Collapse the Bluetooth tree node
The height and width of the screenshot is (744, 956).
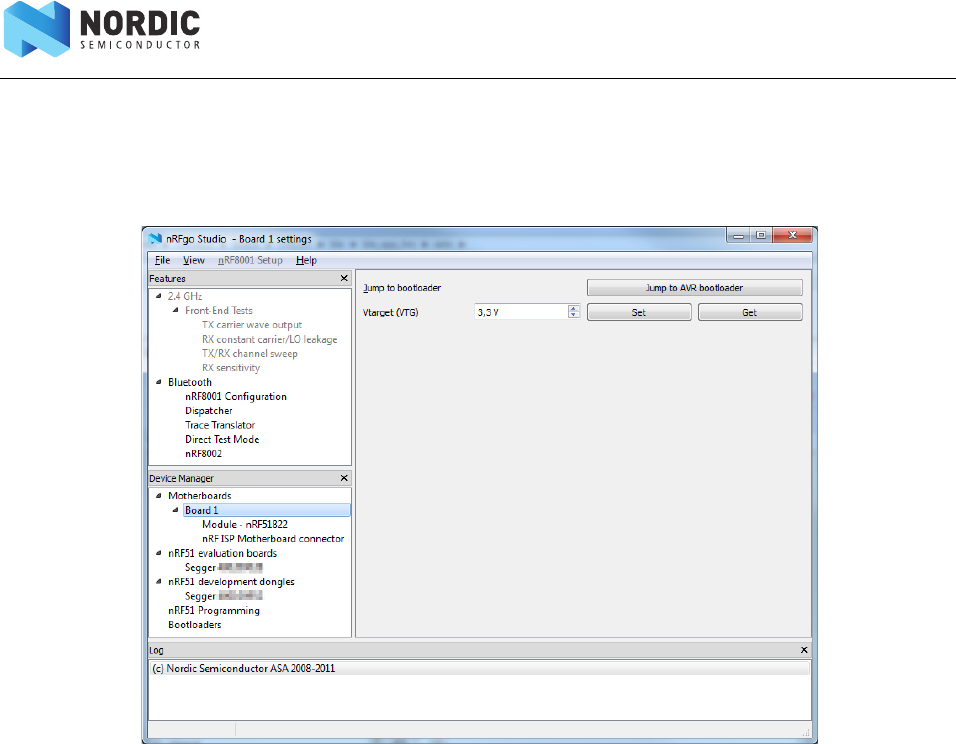pyautogui.click(x=159, y=382)
